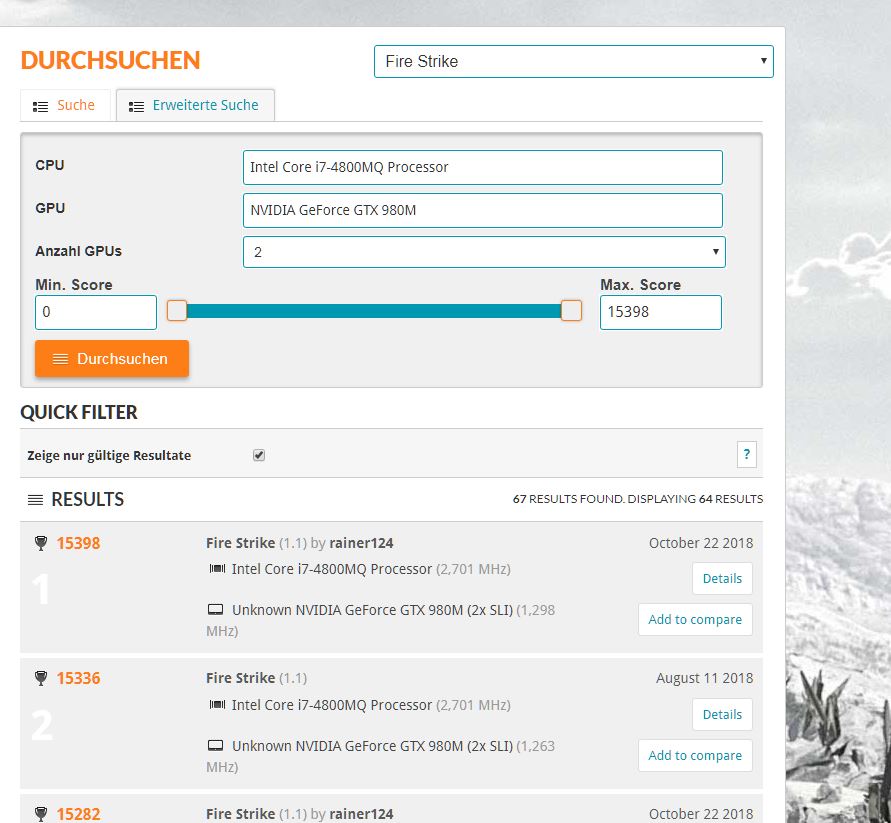
Task: Click the trophy icon beside score 15282
Action: click(x=41, y=814)
